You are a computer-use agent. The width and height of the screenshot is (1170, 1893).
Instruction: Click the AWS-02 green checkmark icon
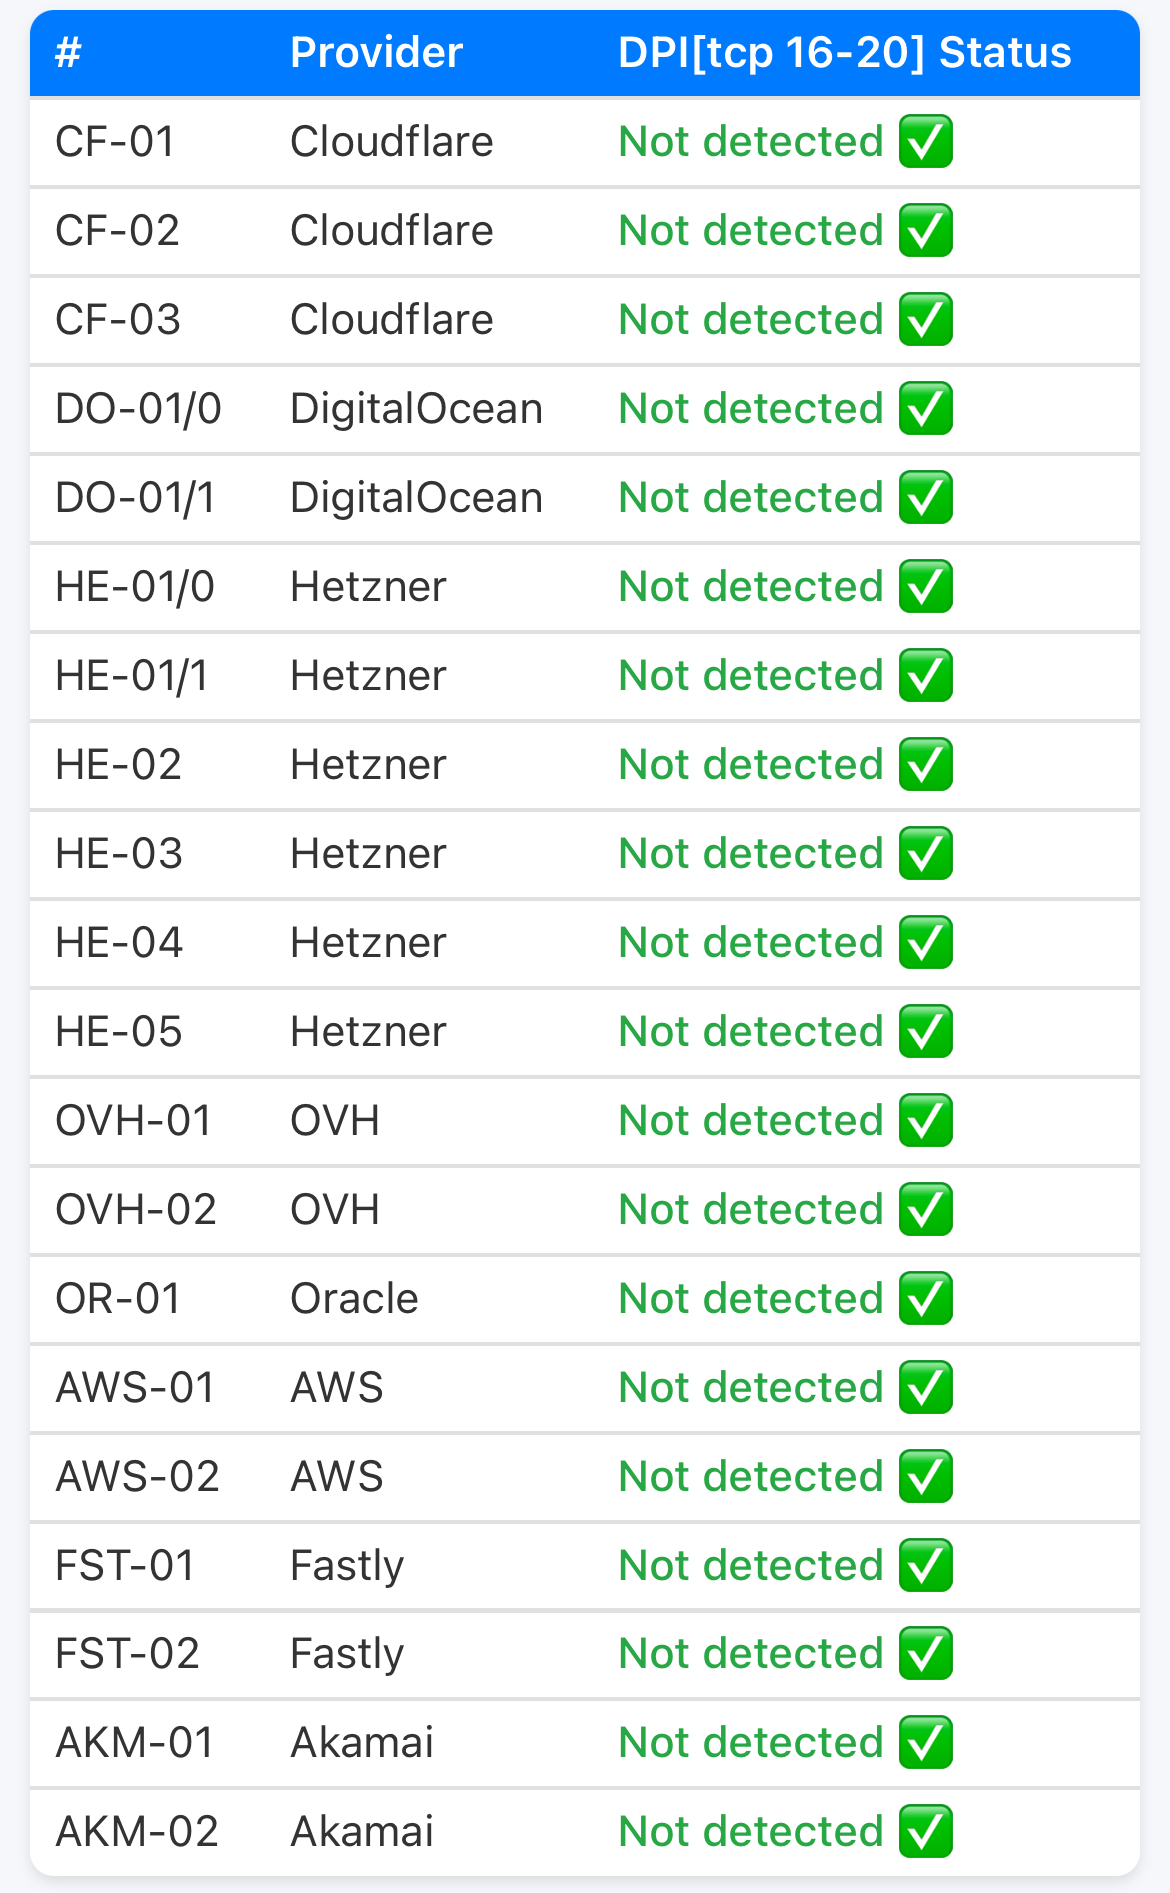point(925,1477)
